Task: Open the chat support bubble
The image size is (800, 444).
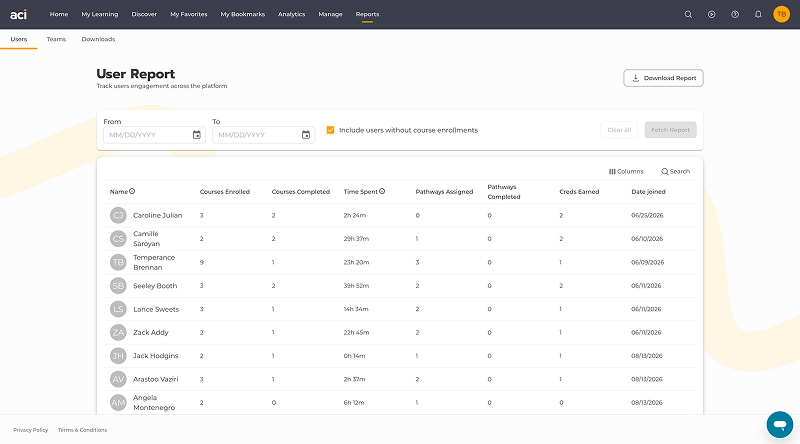Action: tap(780, 425)
